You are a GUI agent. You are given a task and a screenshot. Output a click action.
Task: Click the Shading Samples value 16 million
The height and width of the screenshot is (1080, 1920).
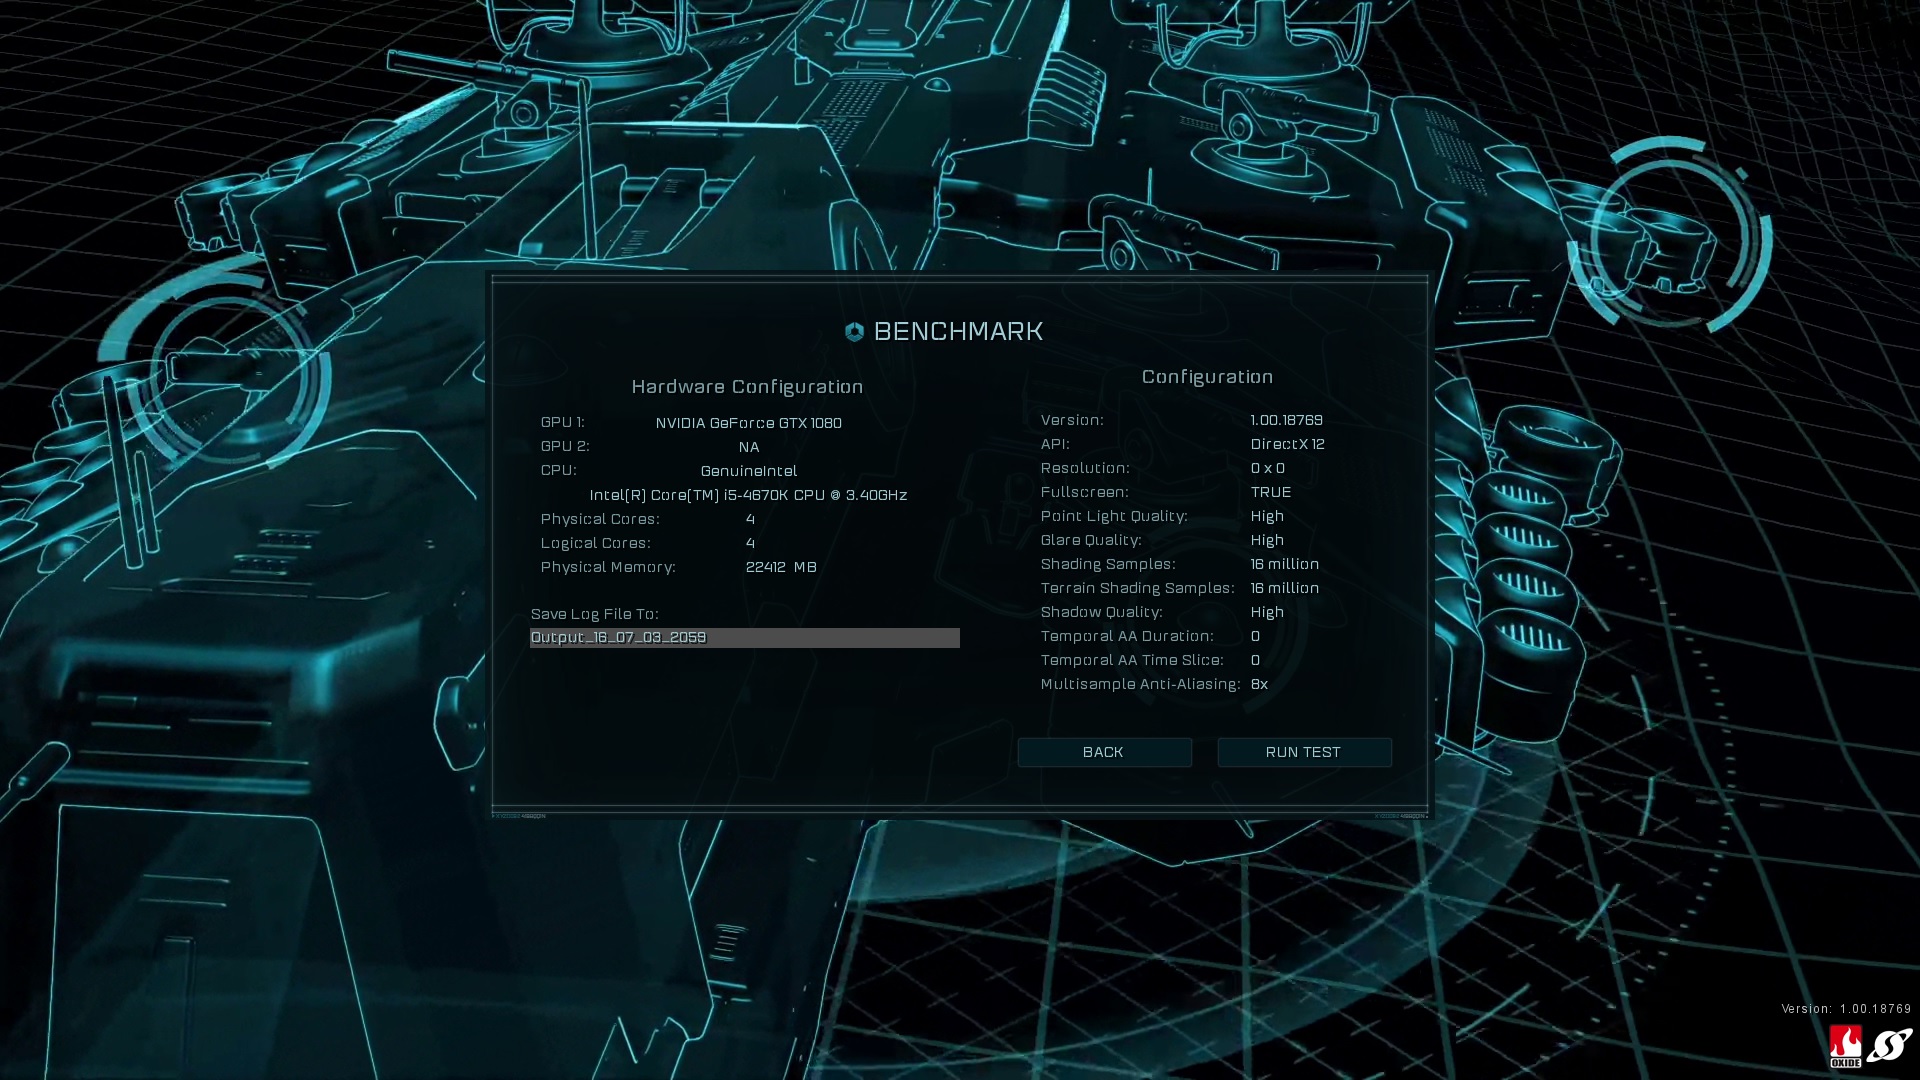coord(1284,564)
